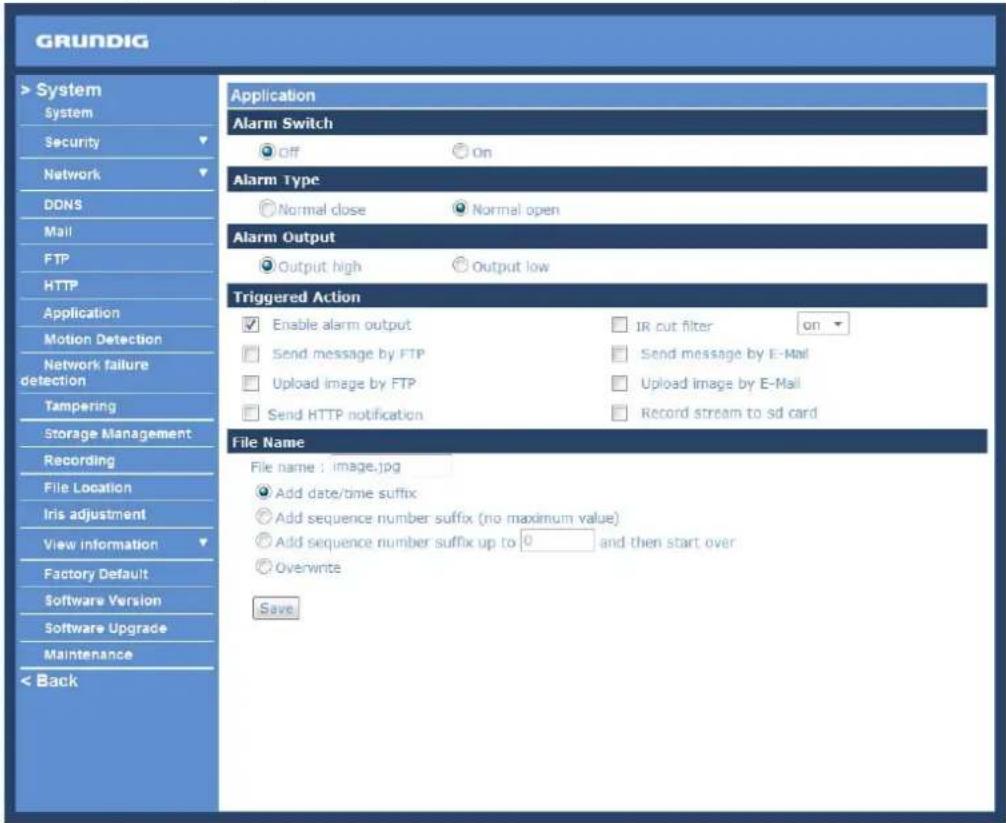Viewport: 1006px width, 823px height.
Task: Select the Alarm Switch Off radio button
Action: [x=267, y=151]
